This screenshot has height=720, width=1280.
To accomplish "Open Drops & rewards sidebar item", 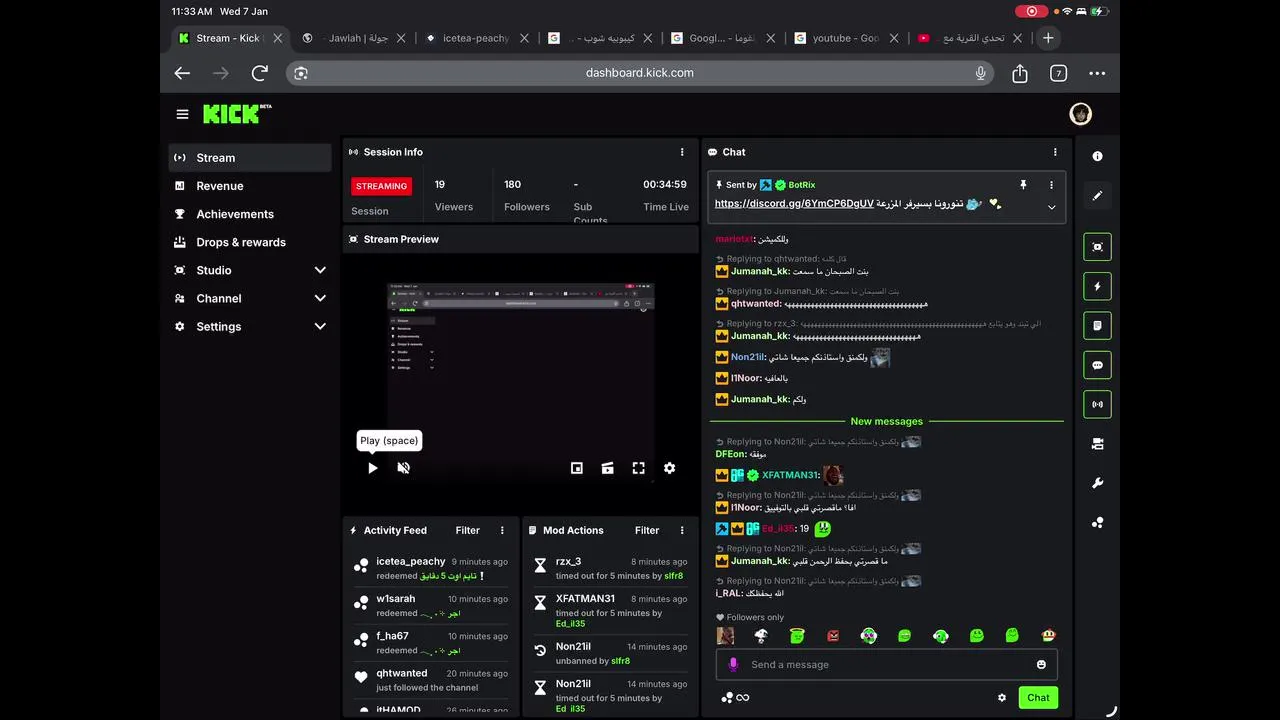I will coord(250,242).
